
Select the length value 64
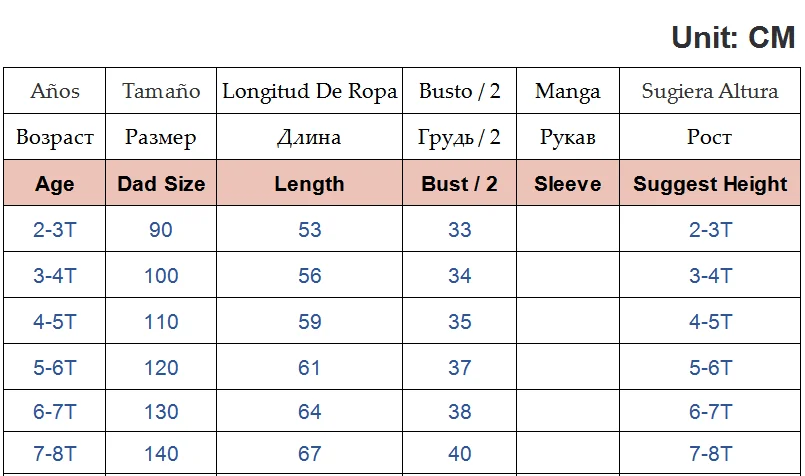(309, 412)
